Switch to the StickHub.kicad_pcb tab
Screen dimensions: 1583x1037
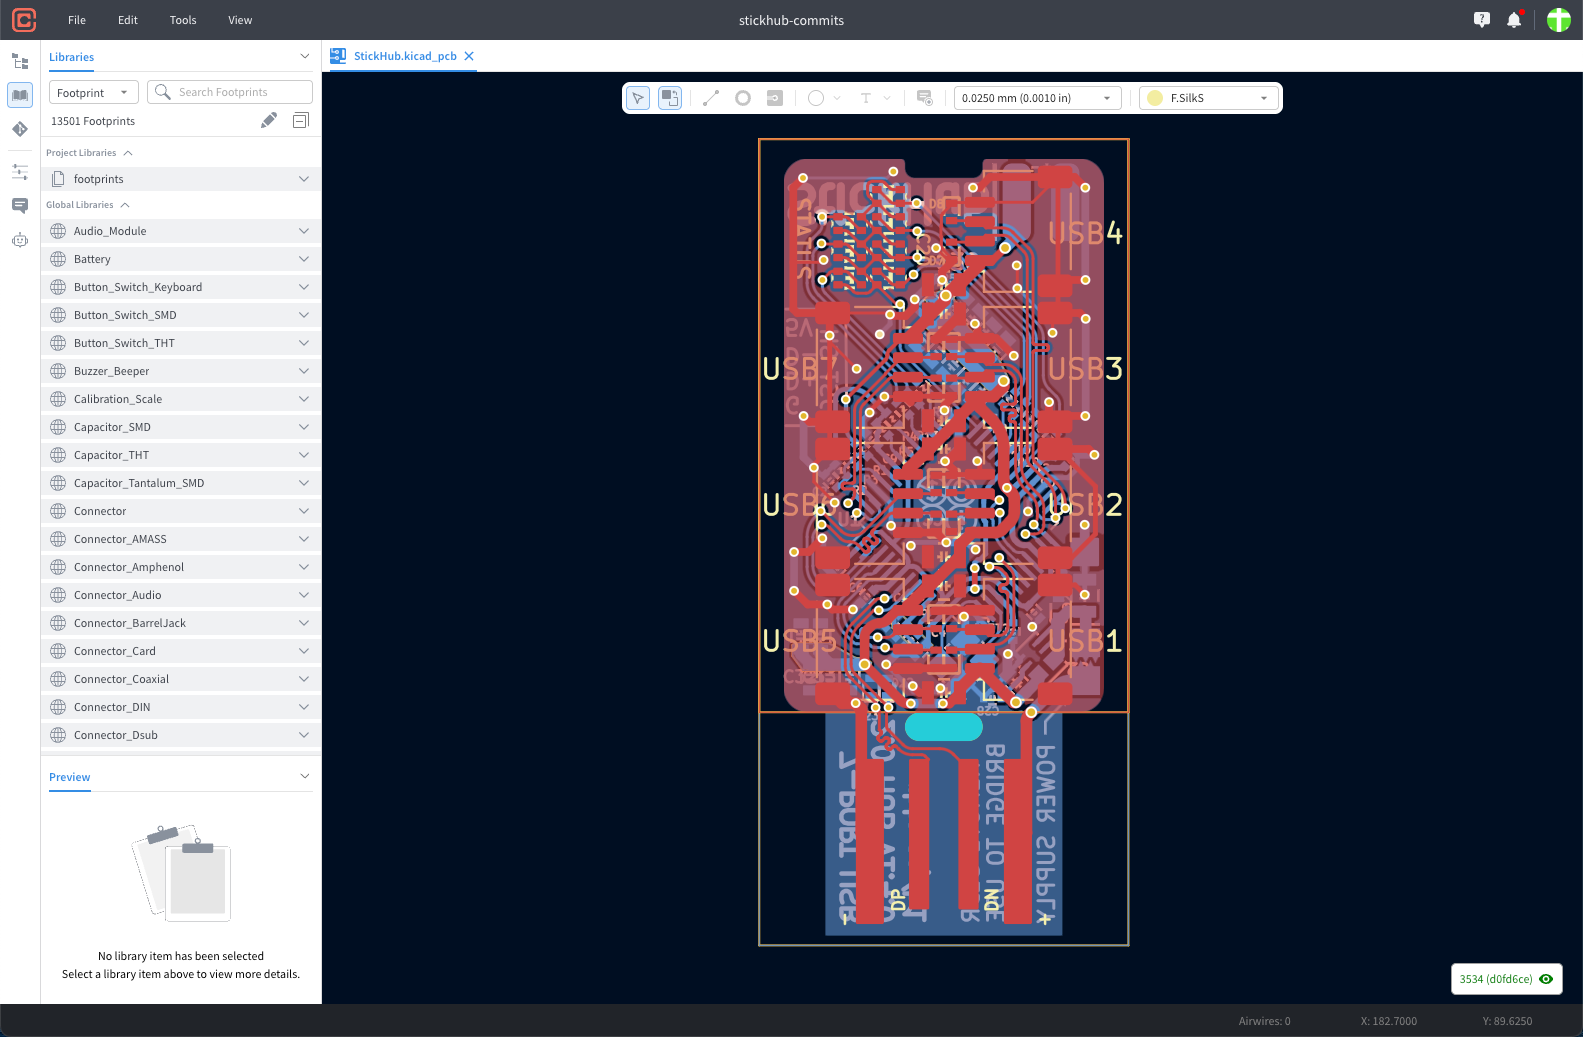404,56
